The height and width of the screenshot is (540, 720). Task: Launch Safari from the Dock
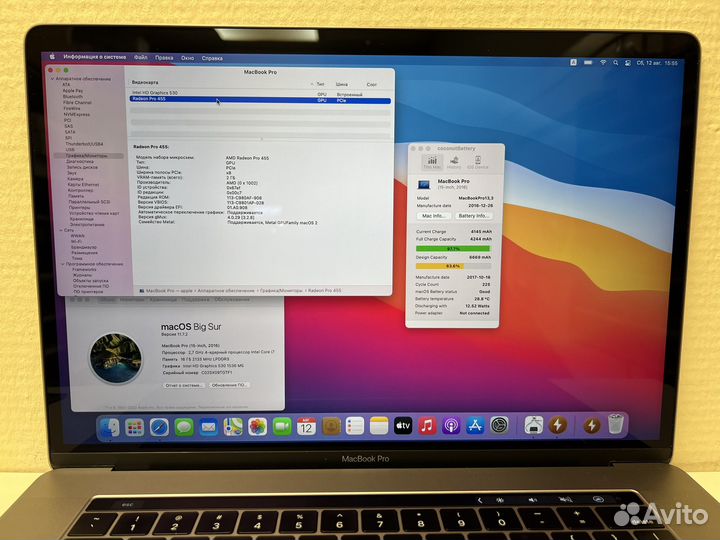click(159, 427)
